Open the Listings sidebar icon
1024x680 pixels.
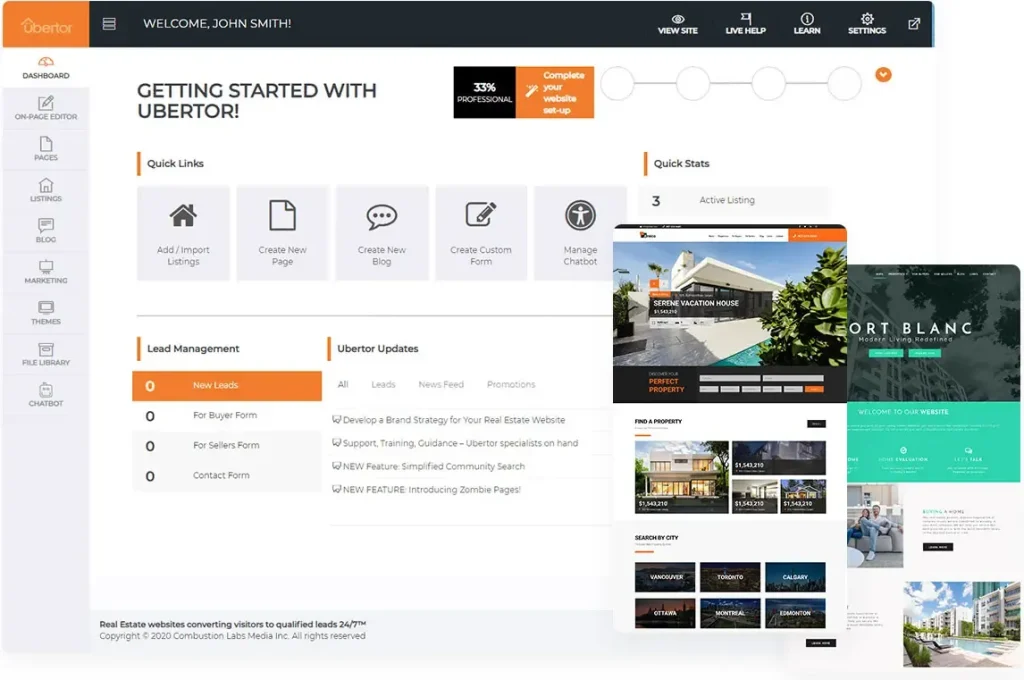pos(47,187)
